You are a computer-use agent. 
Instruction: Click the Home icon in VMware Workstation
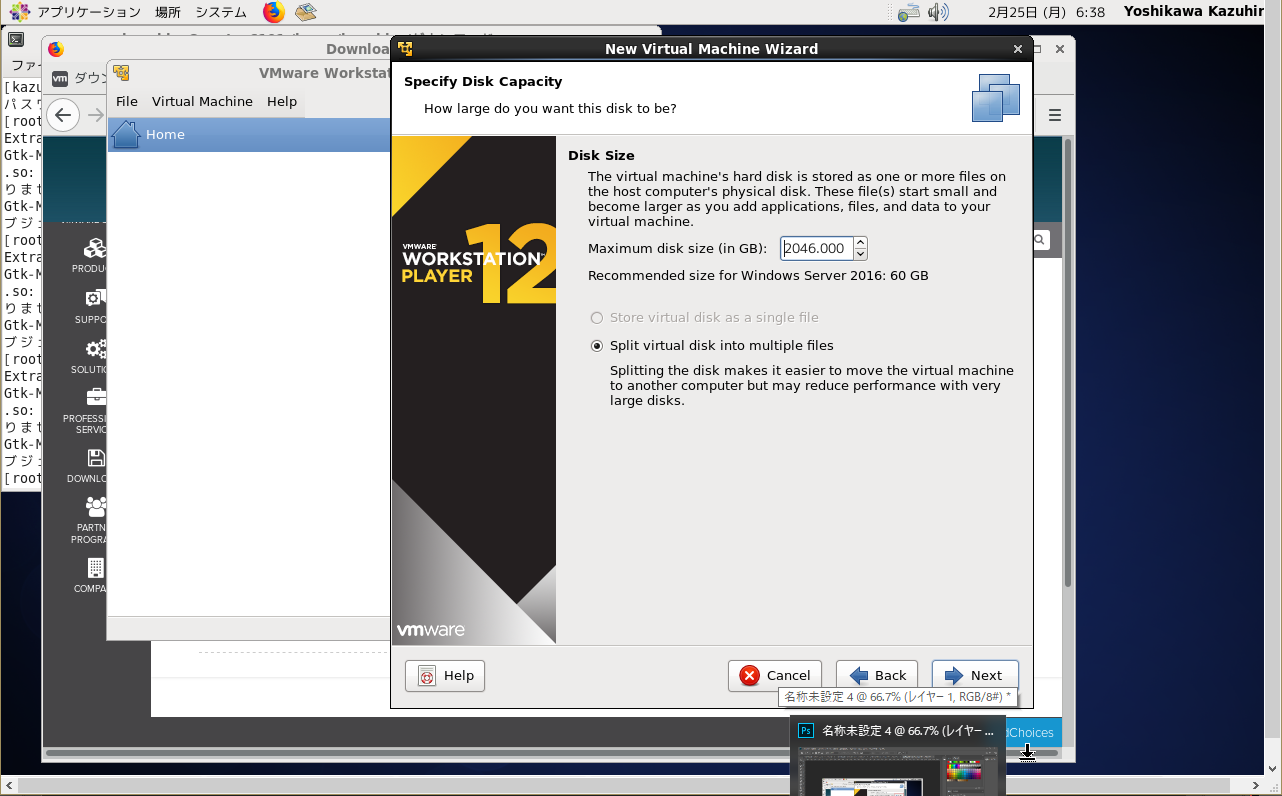point(126,134)
